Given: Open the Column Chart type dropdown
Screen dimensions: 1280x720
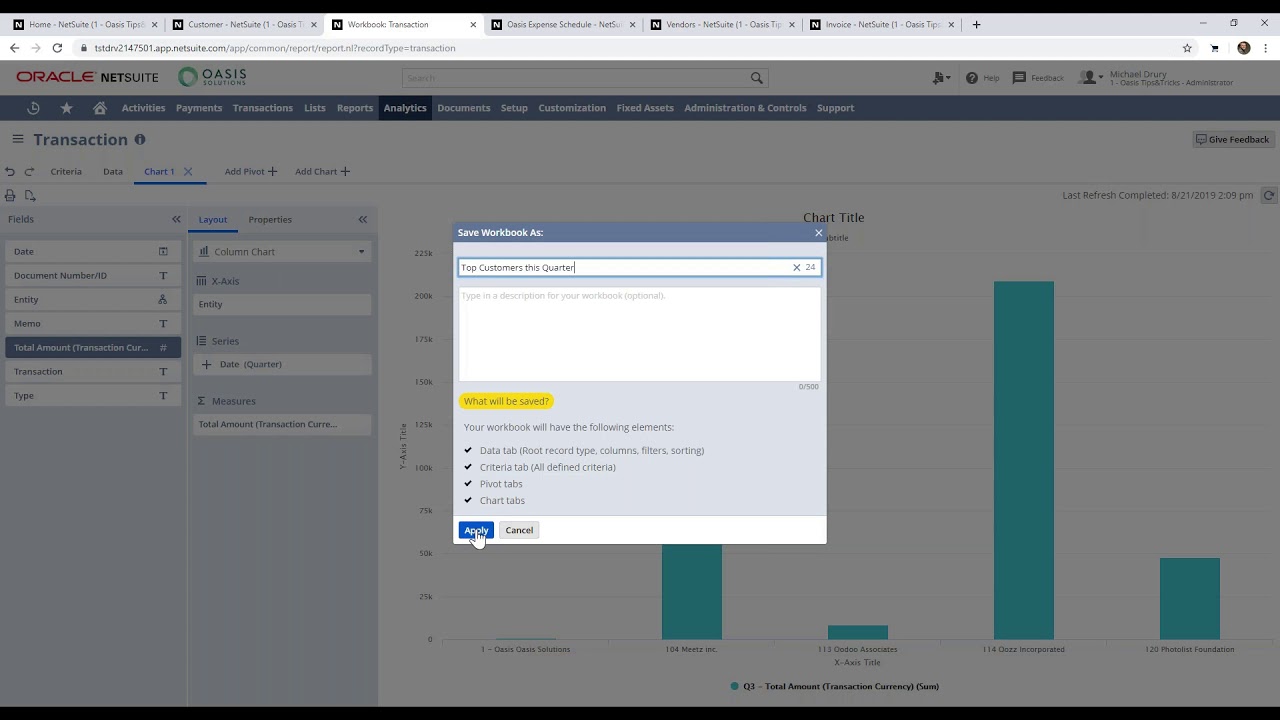Looking at the screenshot, I should (x=282, y=252).
